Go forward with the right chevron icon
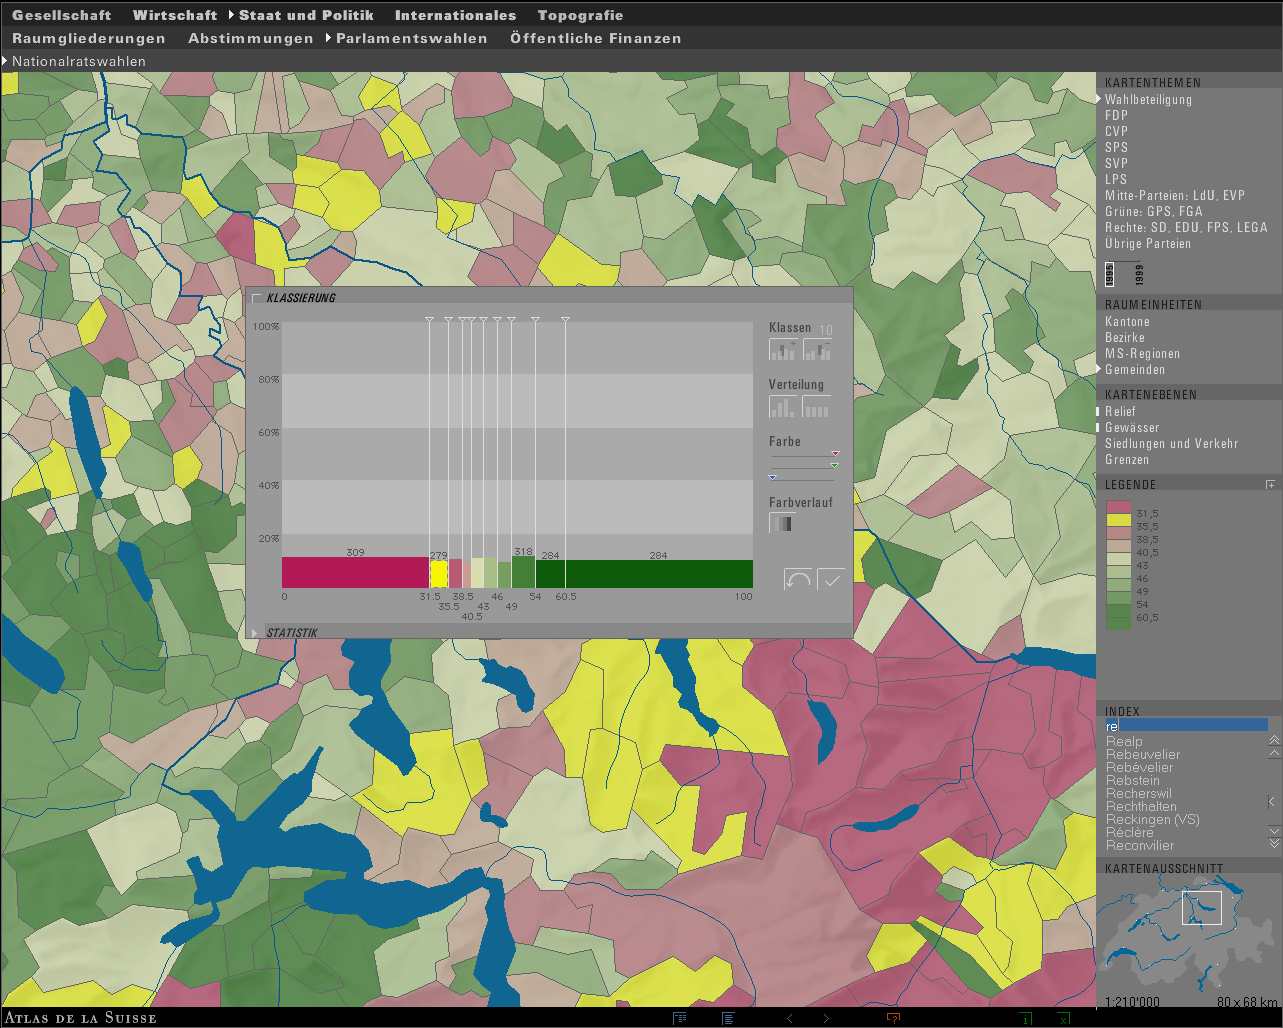 (x=826, y=1018)
